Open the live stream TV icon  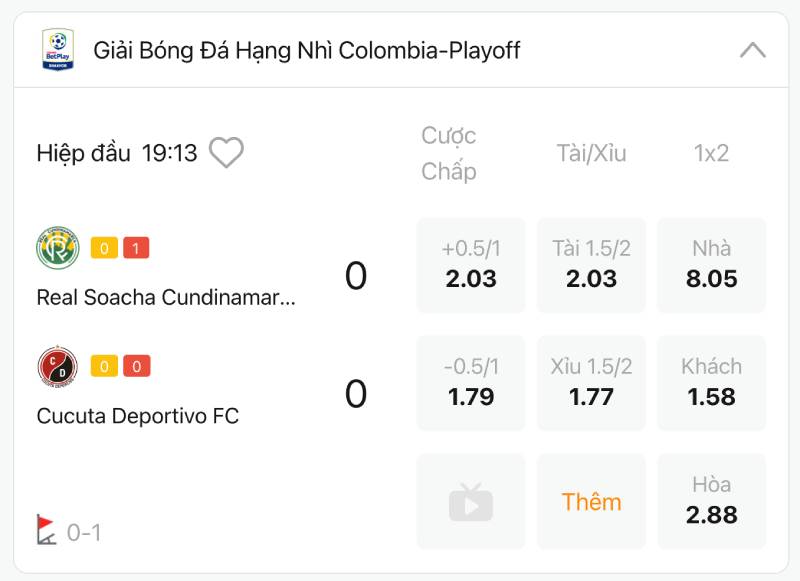(471, 501)
